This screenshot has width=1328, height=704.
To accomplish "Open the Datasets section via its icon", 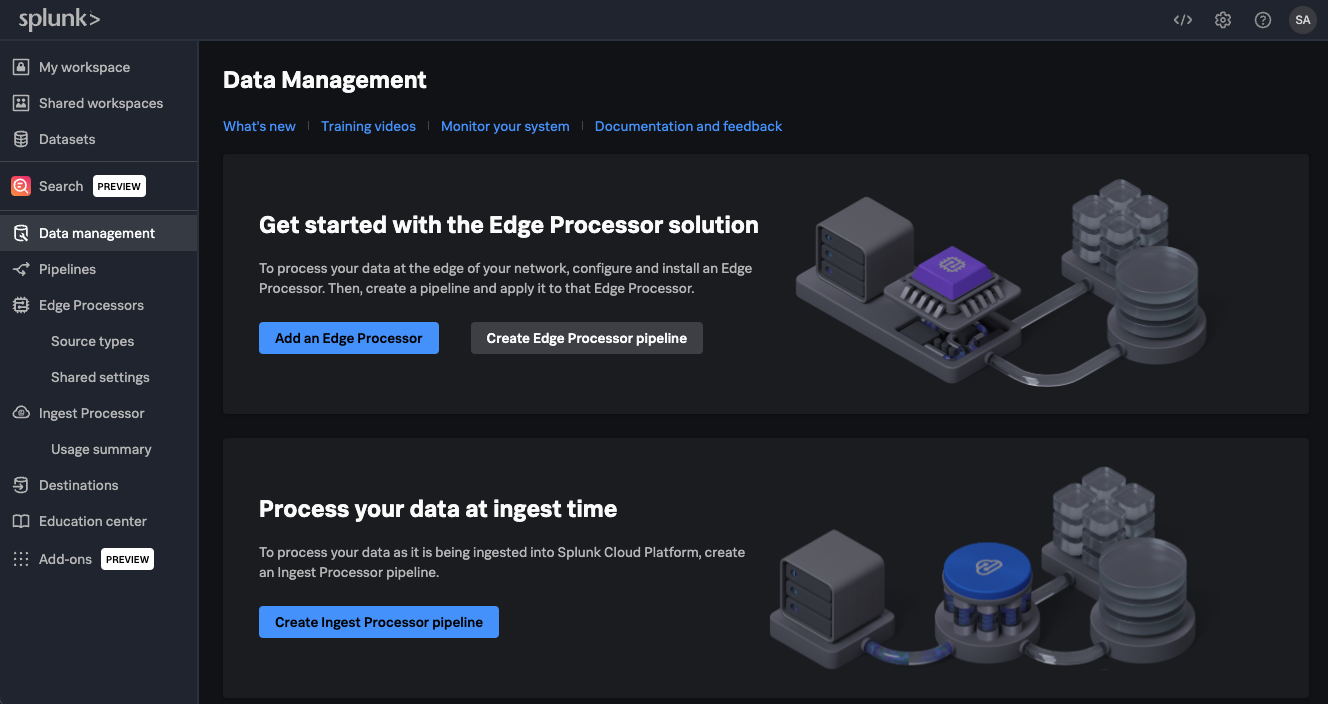I will [21, 139].
